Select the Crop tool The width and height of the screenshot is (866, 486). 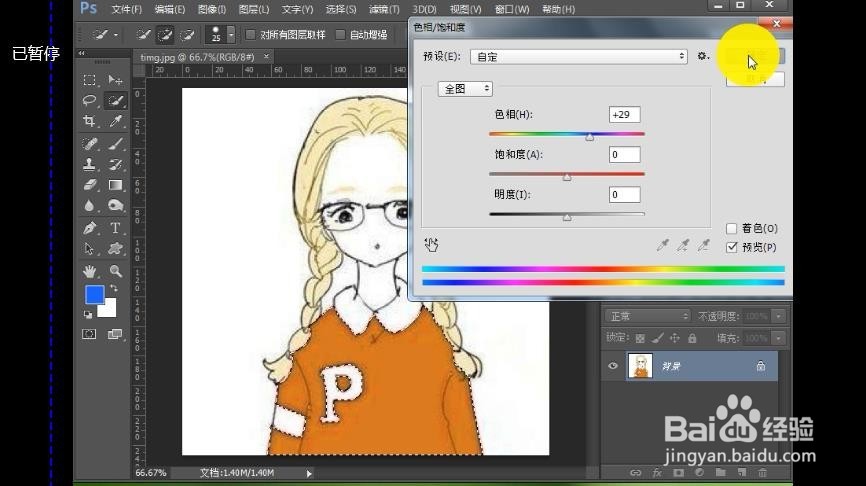(x=89, y=121)
